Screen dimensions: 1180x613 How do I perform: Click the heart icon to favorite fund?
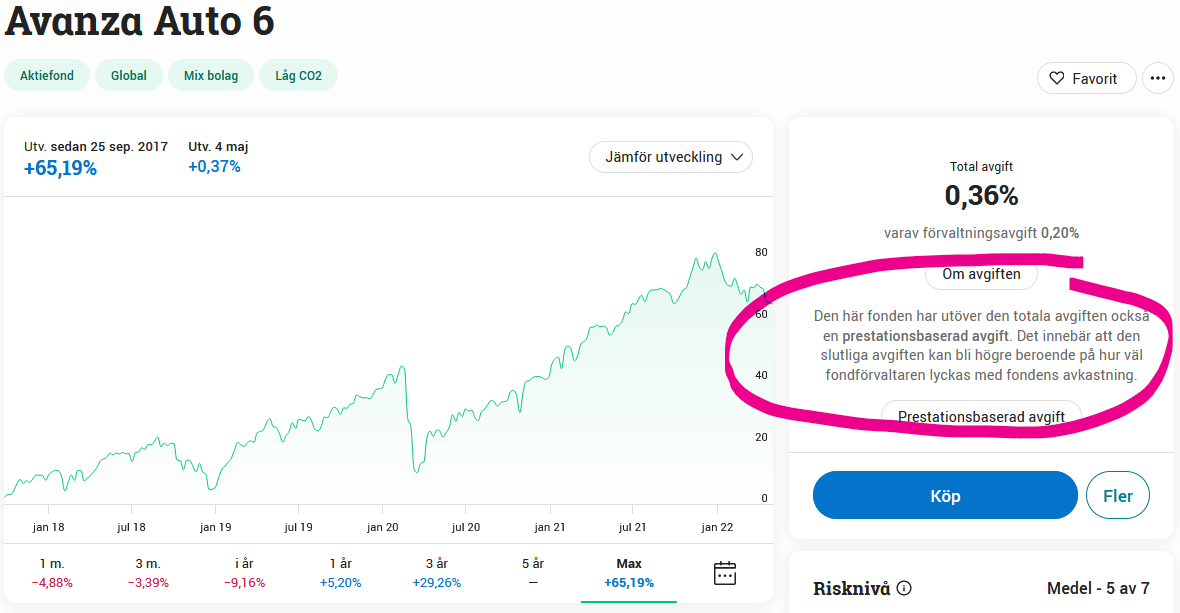[x=1057, y=78]
